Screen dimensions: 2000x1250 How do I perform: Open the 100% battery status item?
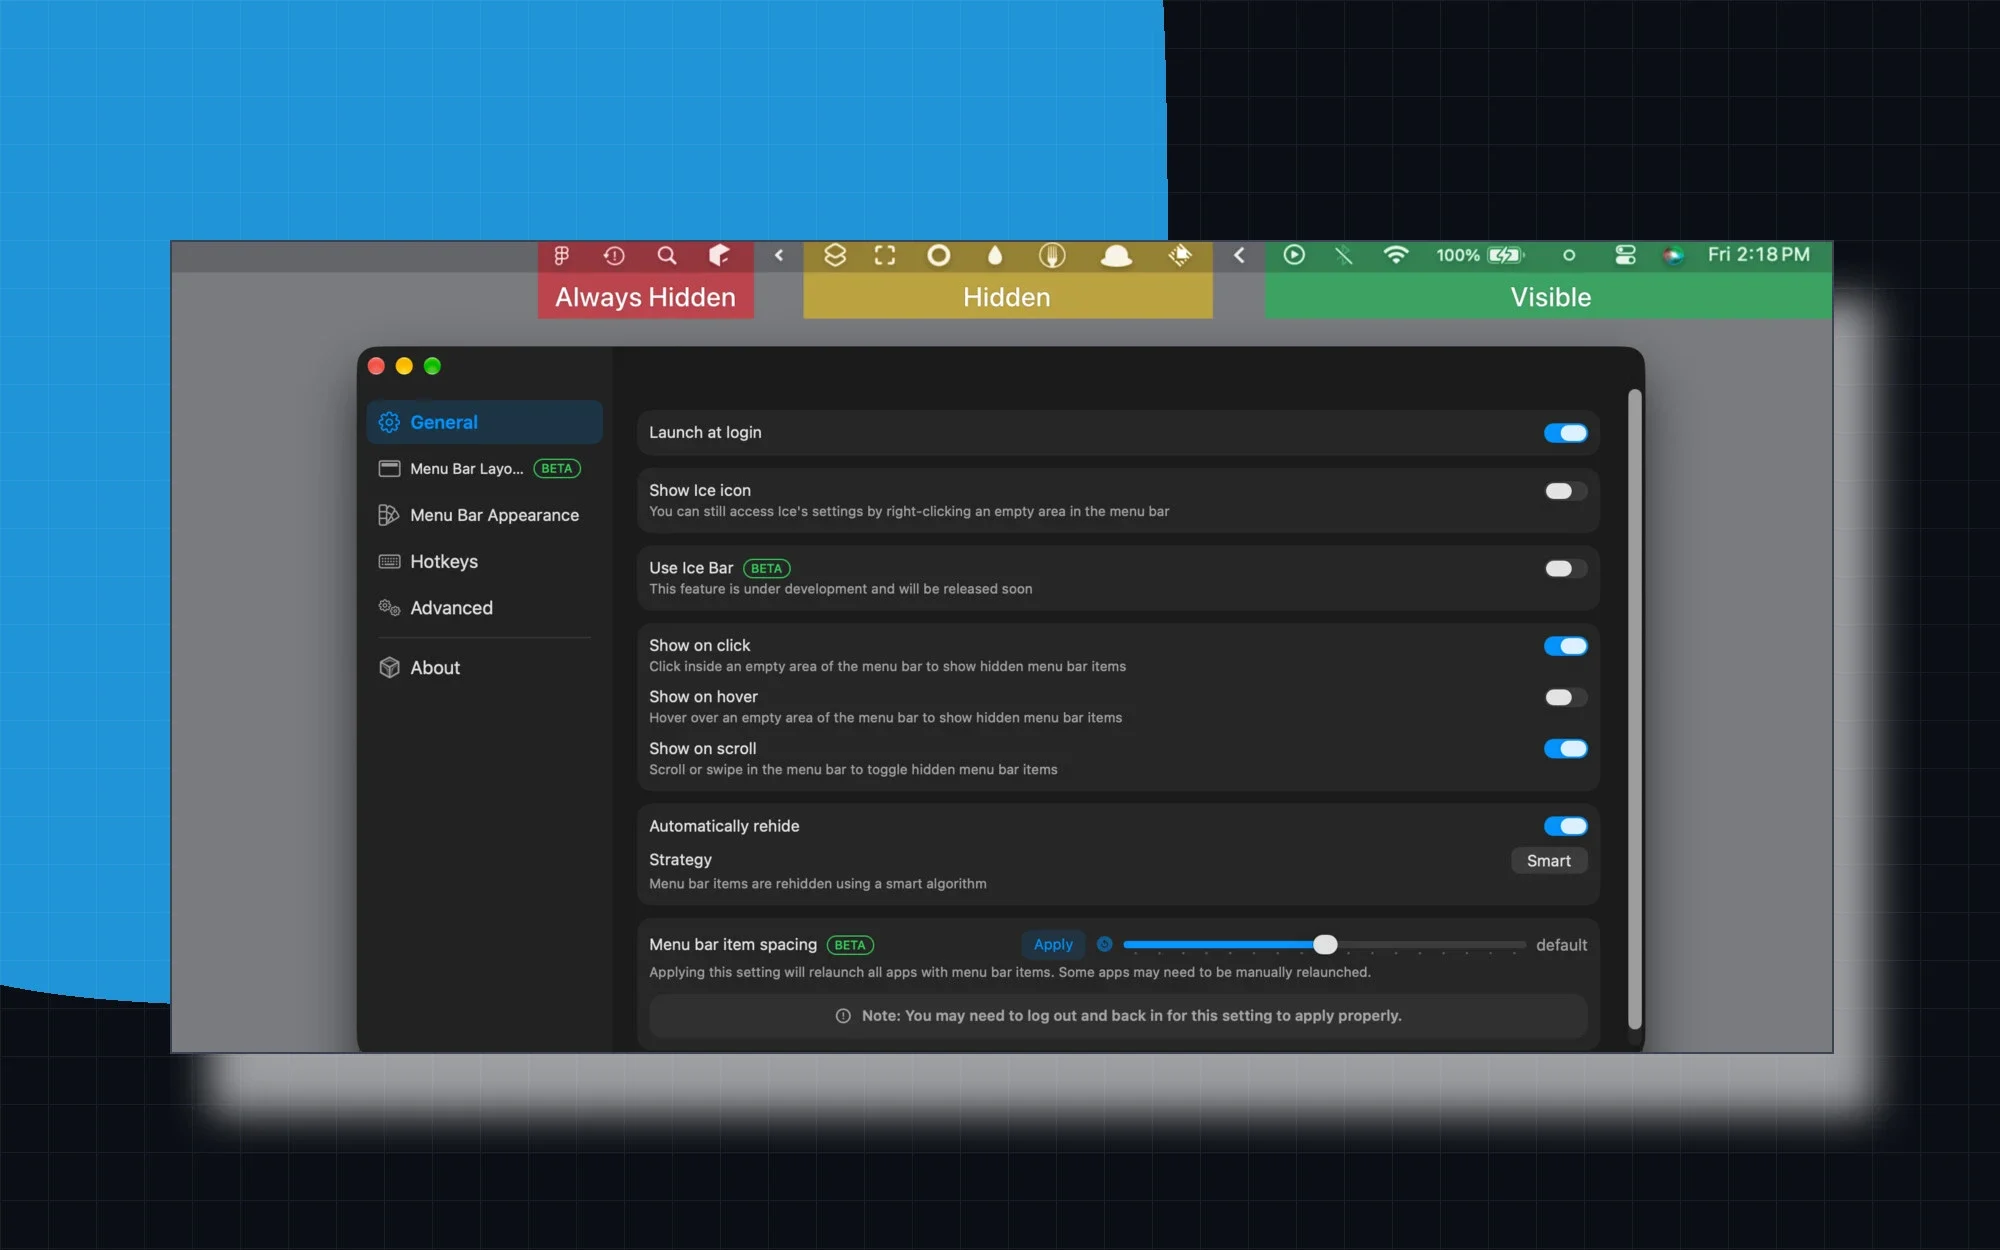pos(1480,255)
